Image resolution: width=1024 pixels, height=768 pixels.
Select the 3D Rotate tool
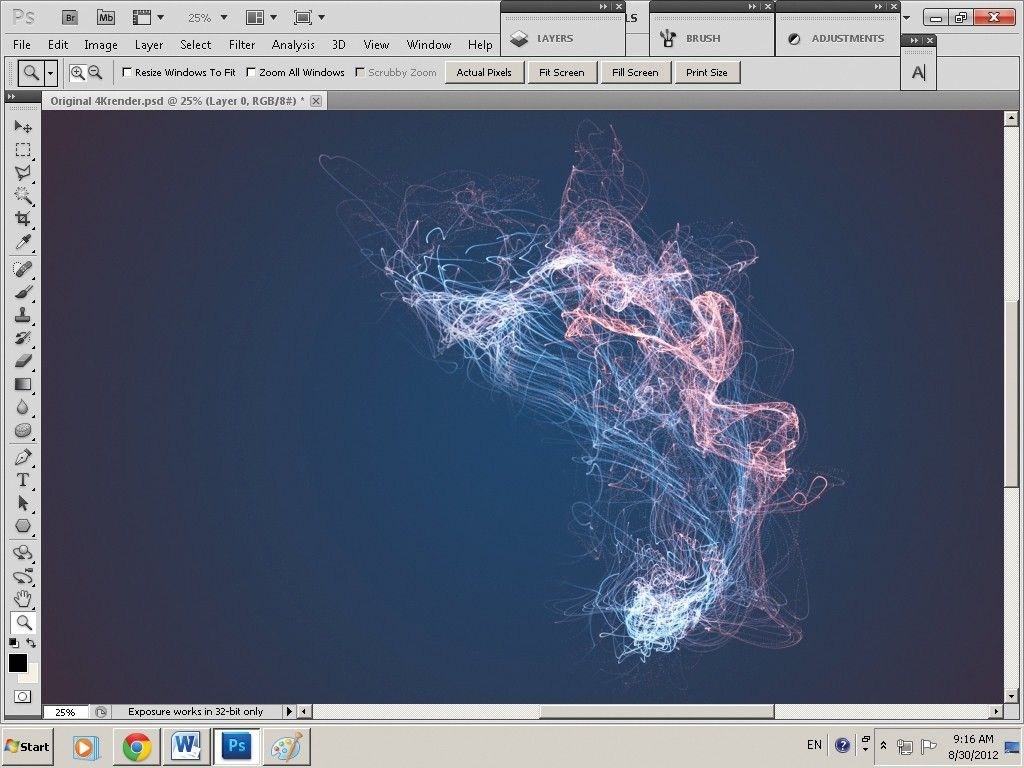pyautogui.click(x=23, y=553)
